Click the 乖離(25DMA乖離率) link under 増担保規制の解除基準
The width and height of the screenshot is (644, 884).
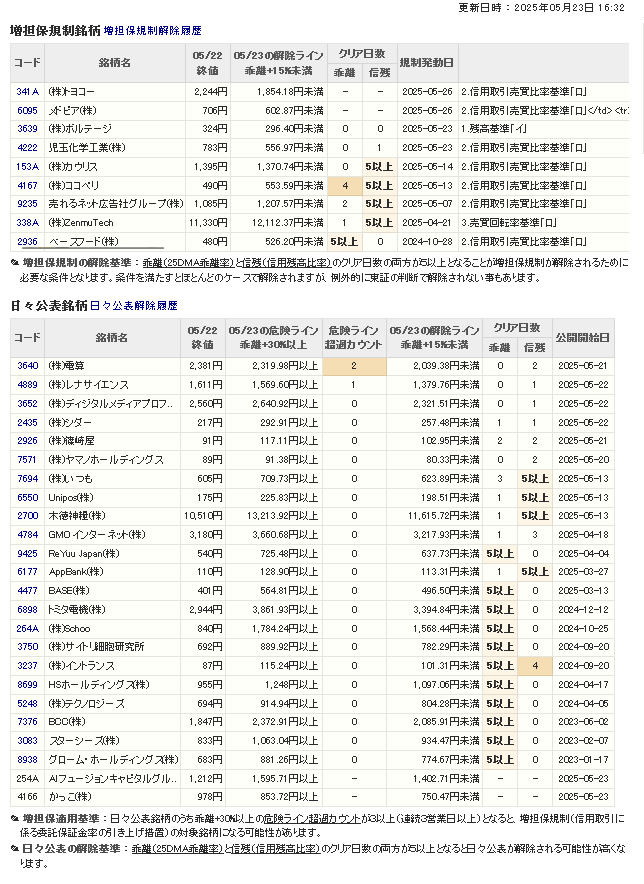188,263
